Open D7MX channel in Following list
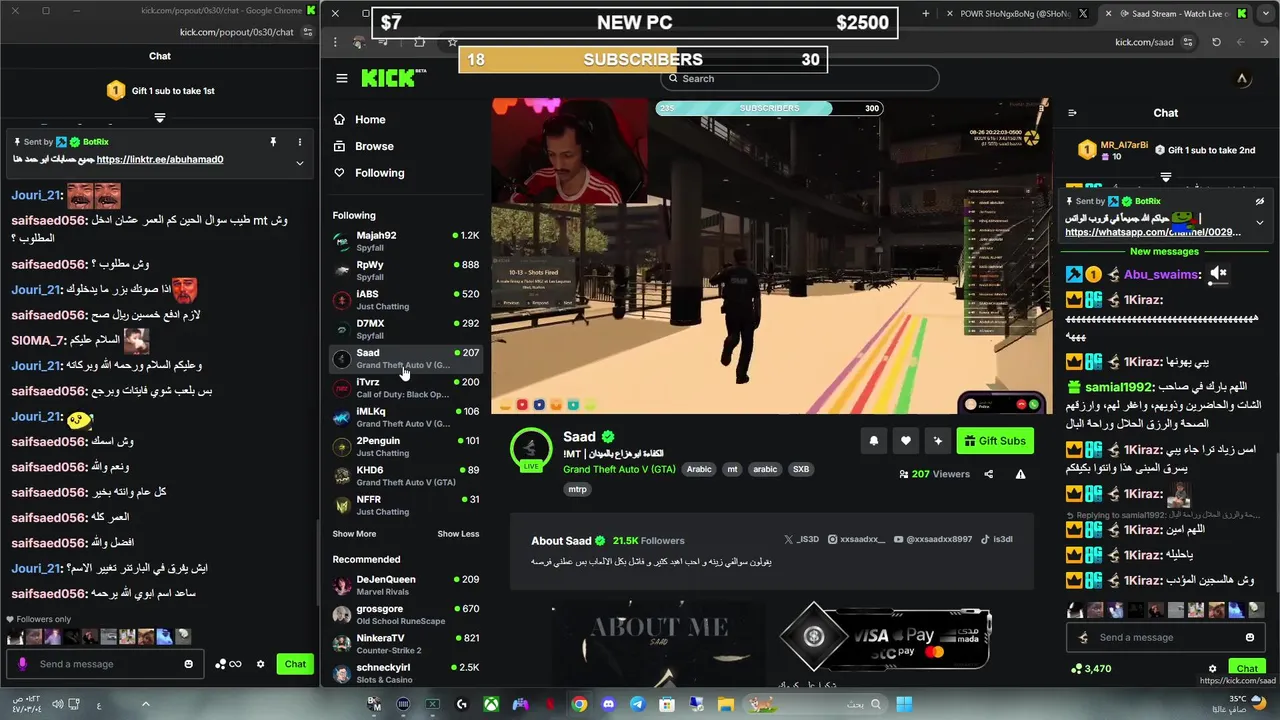 tap(406, 329)
